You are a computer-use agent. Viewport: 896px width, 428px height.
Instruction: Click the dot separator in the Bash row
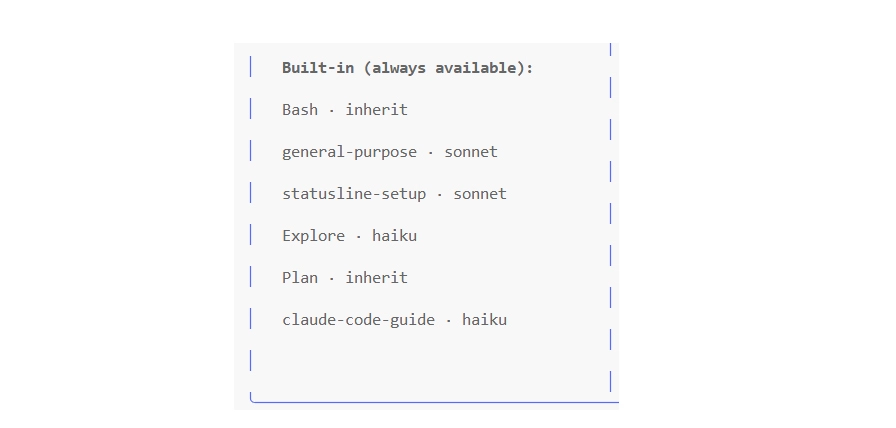[331, 110]
